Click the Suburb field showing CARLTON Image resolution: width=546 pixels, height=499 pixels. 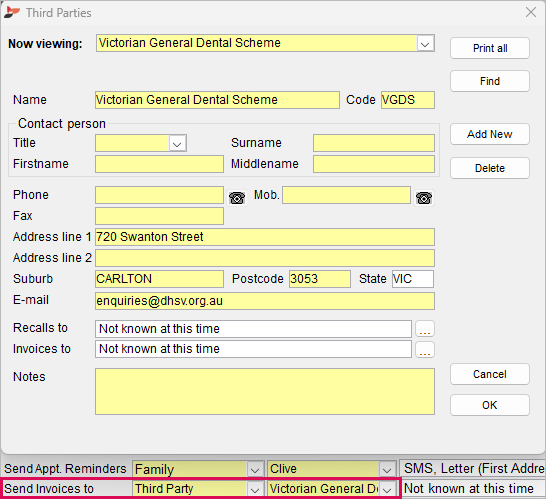[159, 279]
